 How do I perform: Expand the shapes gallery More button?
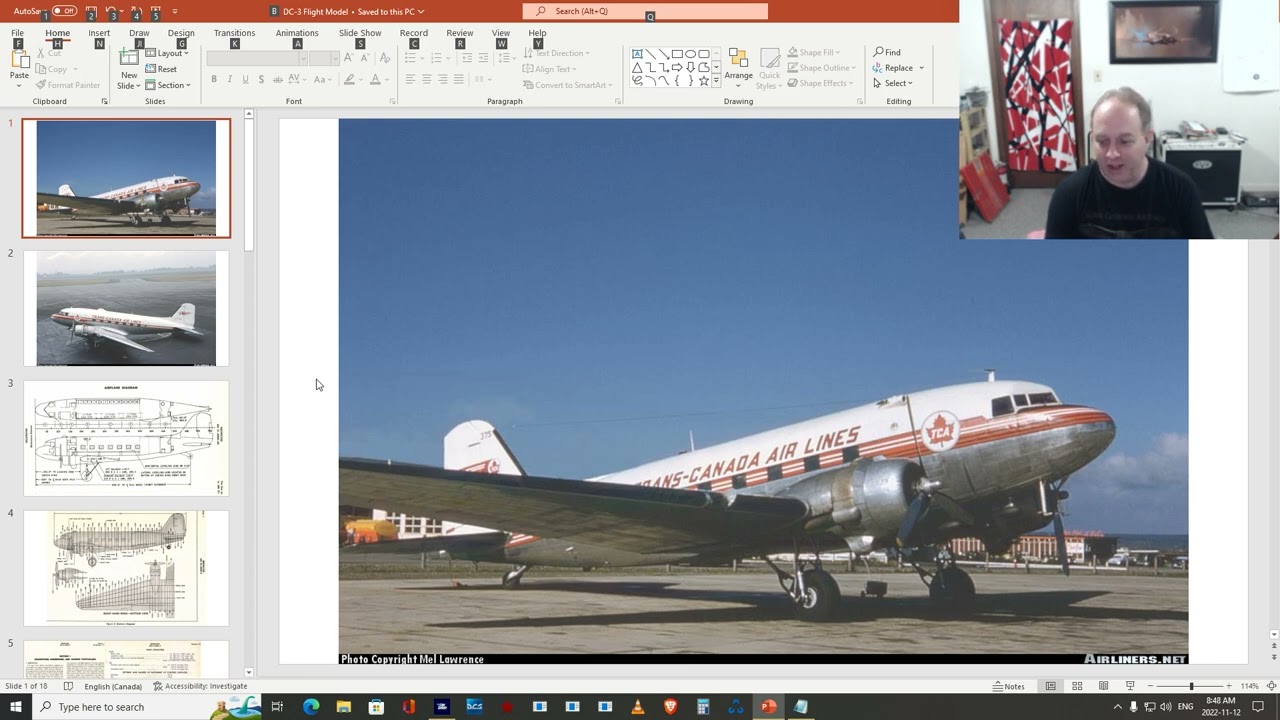[x=716, y=81]
